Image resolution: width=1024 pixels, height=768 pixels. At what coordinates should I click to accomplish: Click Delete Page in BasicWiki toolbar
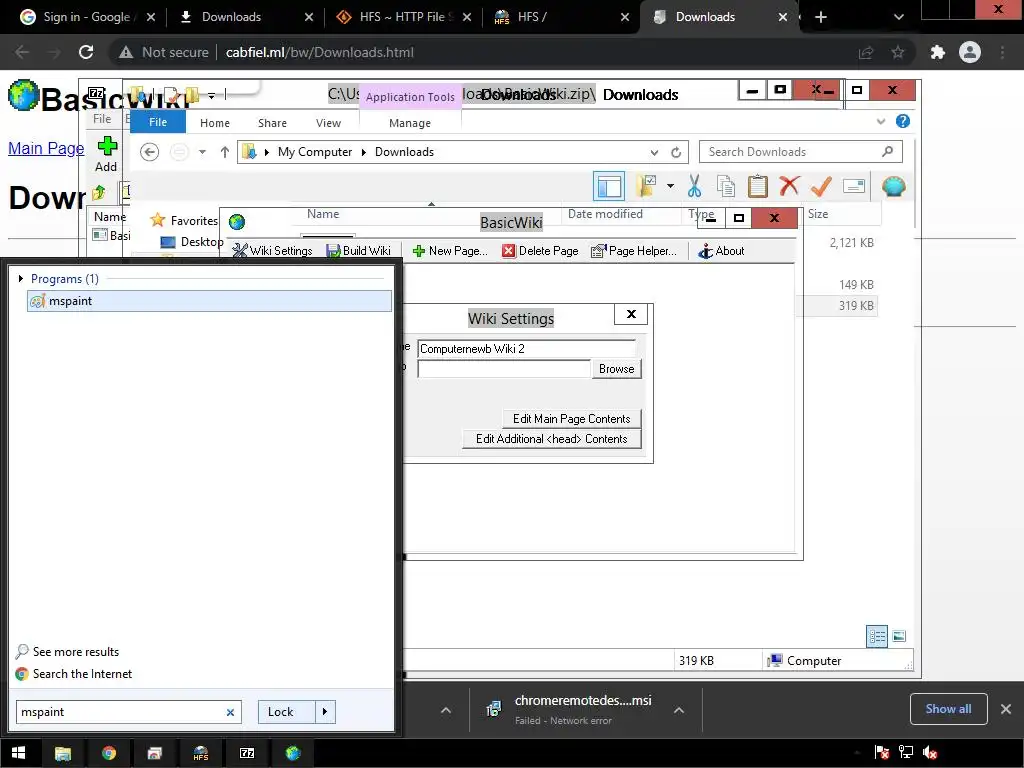pos(541,251)
